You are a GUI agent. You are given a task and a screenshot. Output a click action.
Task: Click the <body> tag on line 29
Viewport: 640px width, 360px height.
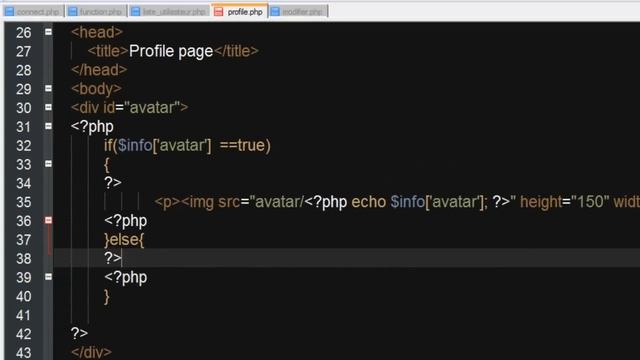point(96,89)
